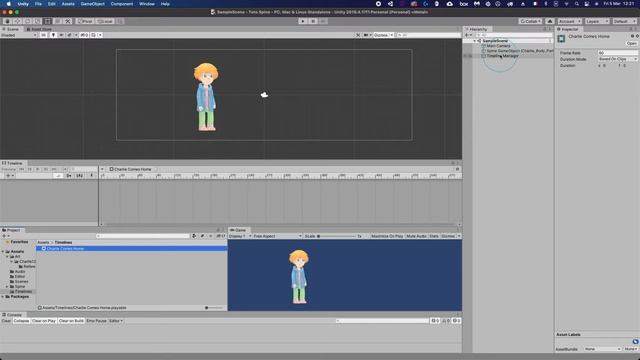Toggle Local/Global handle rotation

coord(104,21)
